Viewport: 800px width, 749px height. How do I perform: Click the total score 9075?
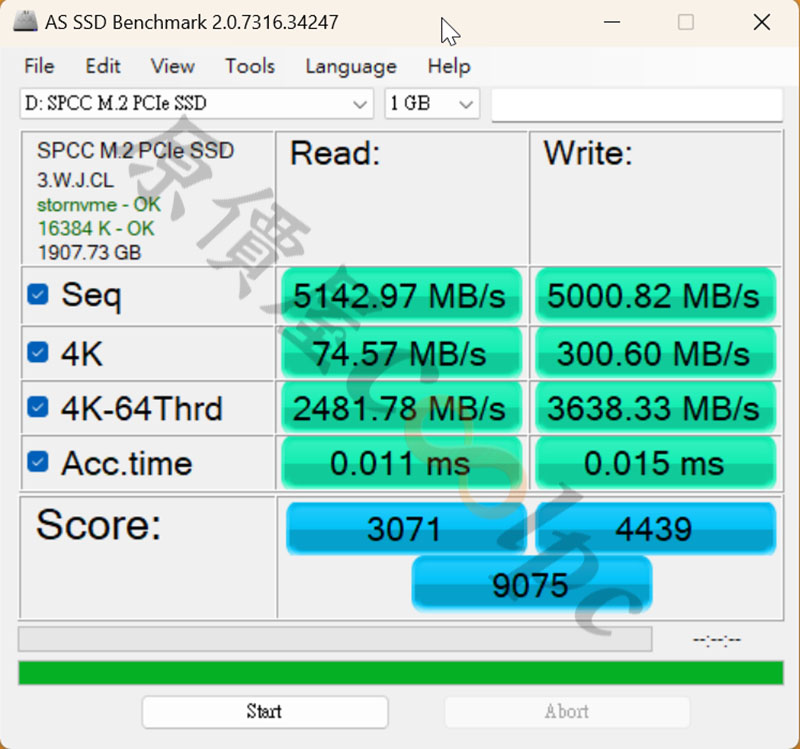point(531,584)
